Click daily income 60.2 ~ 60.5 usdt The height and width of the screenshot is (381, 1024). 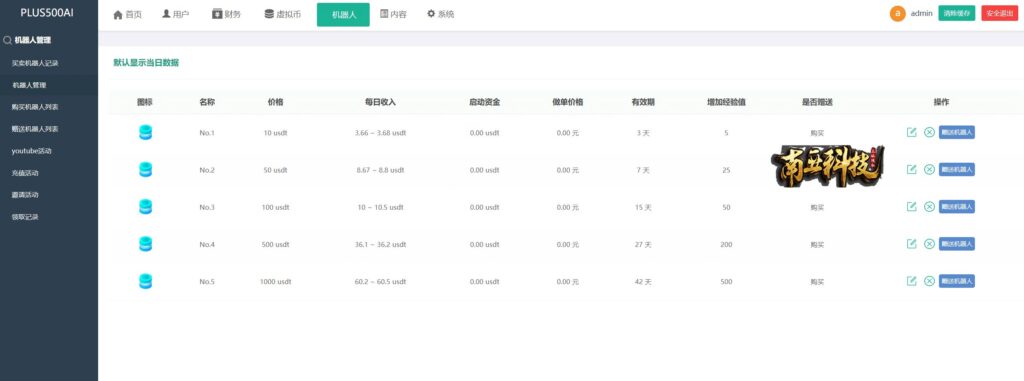click(380, 282)
